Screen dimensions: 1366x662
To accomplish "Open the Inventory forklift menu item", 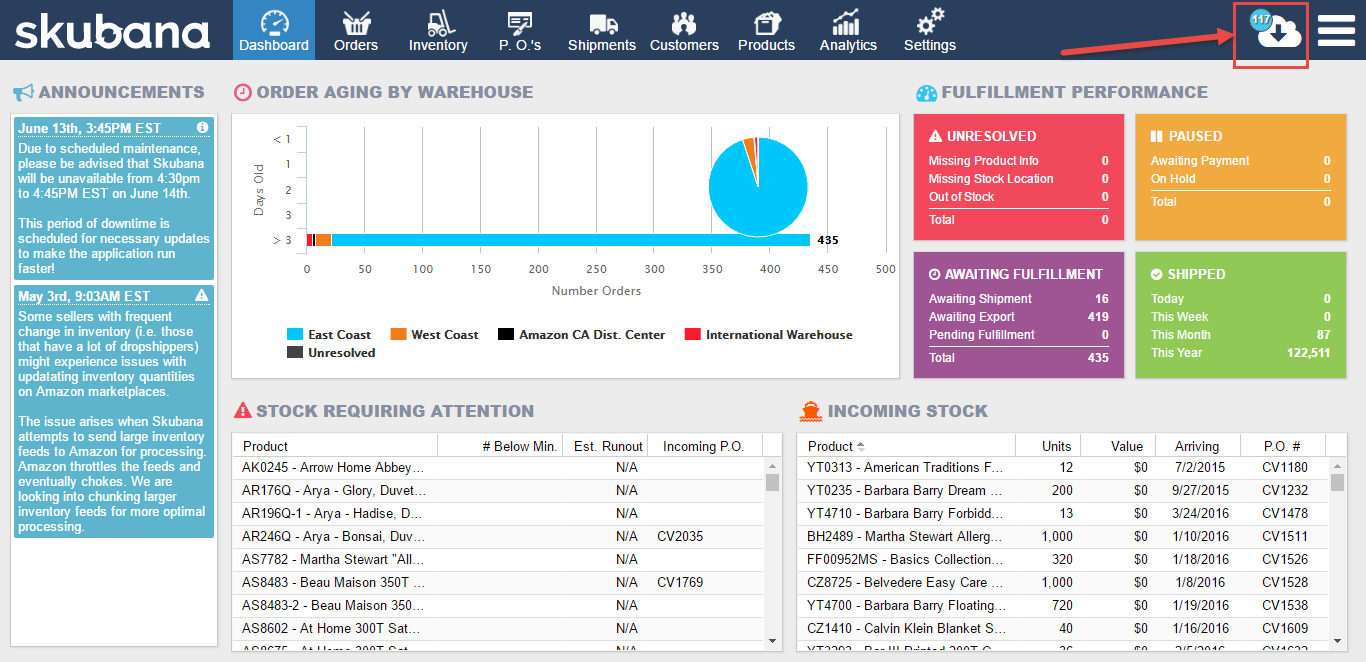I will click(438, 30).
